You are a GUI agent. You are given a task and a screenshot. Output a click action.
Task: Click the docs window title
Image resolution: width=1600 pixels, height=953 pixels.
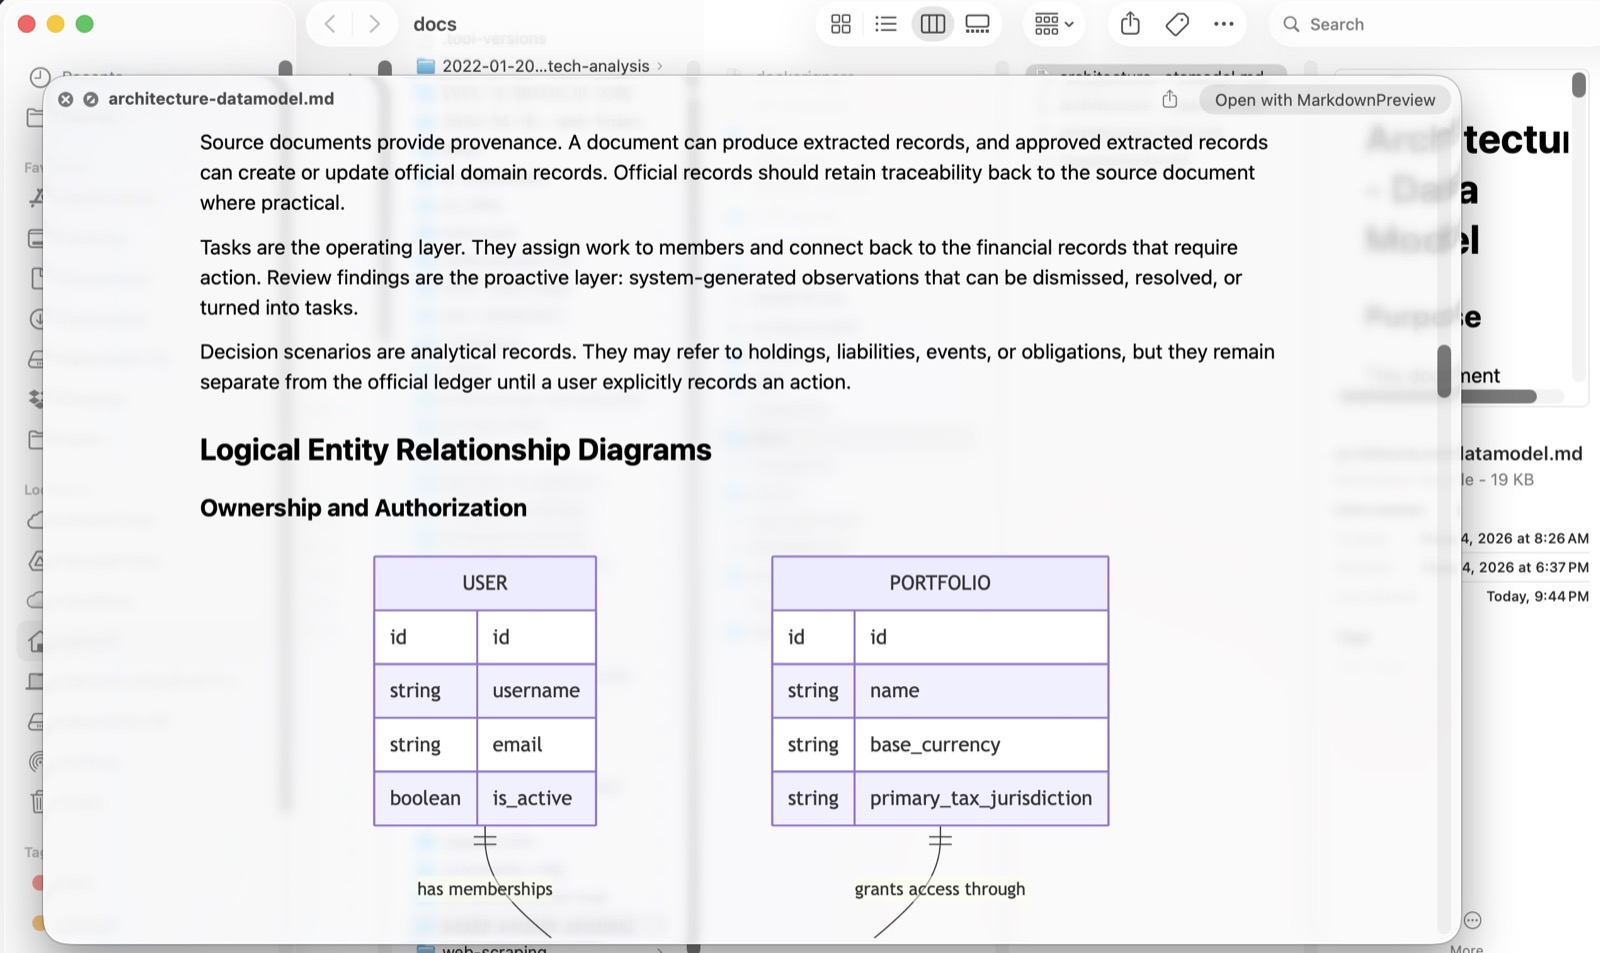(435, 24)
